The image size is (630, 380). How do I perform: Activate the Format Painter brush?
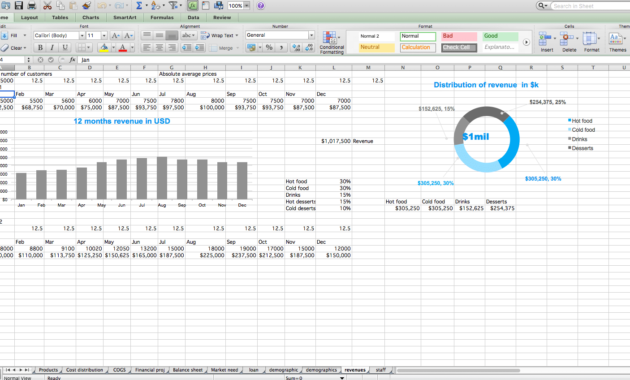(86, 5)
